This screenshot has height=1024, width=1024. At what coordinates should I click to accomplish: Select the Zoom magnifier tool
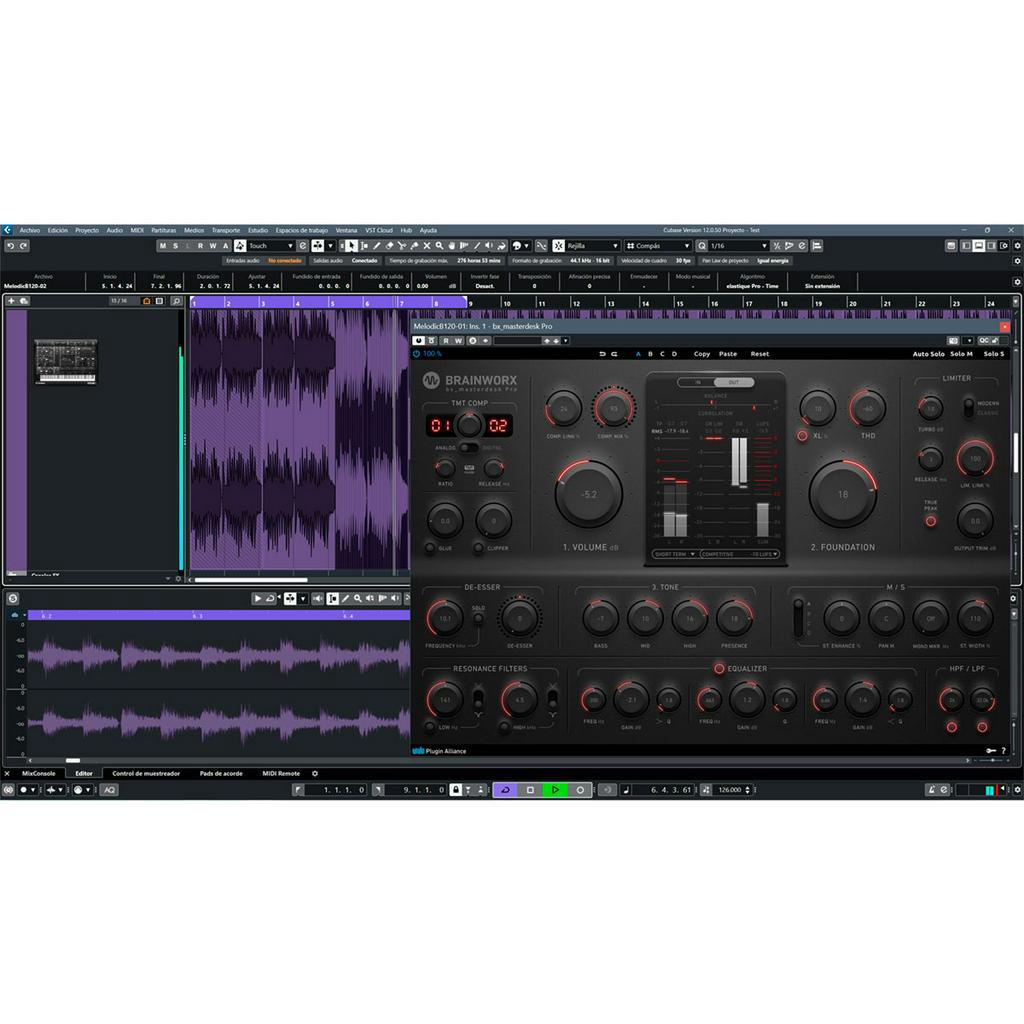(439, 246)
